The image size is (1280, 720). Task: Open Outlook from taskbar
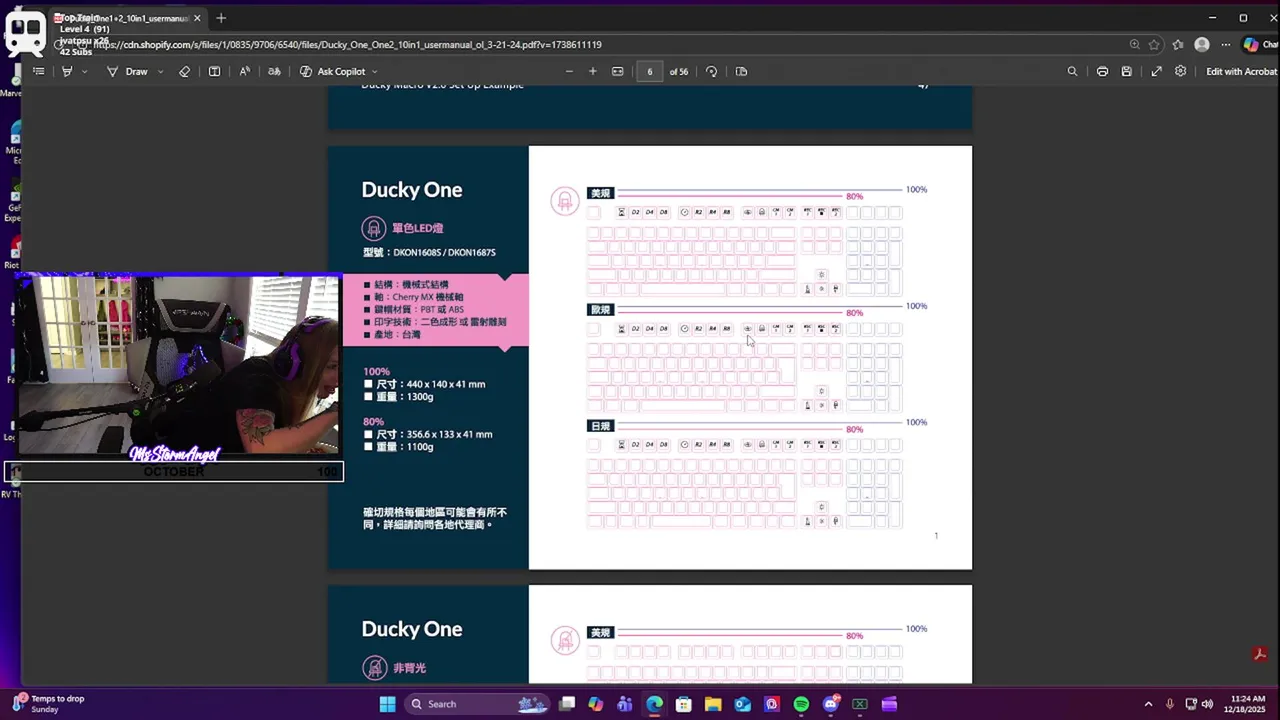742,704
